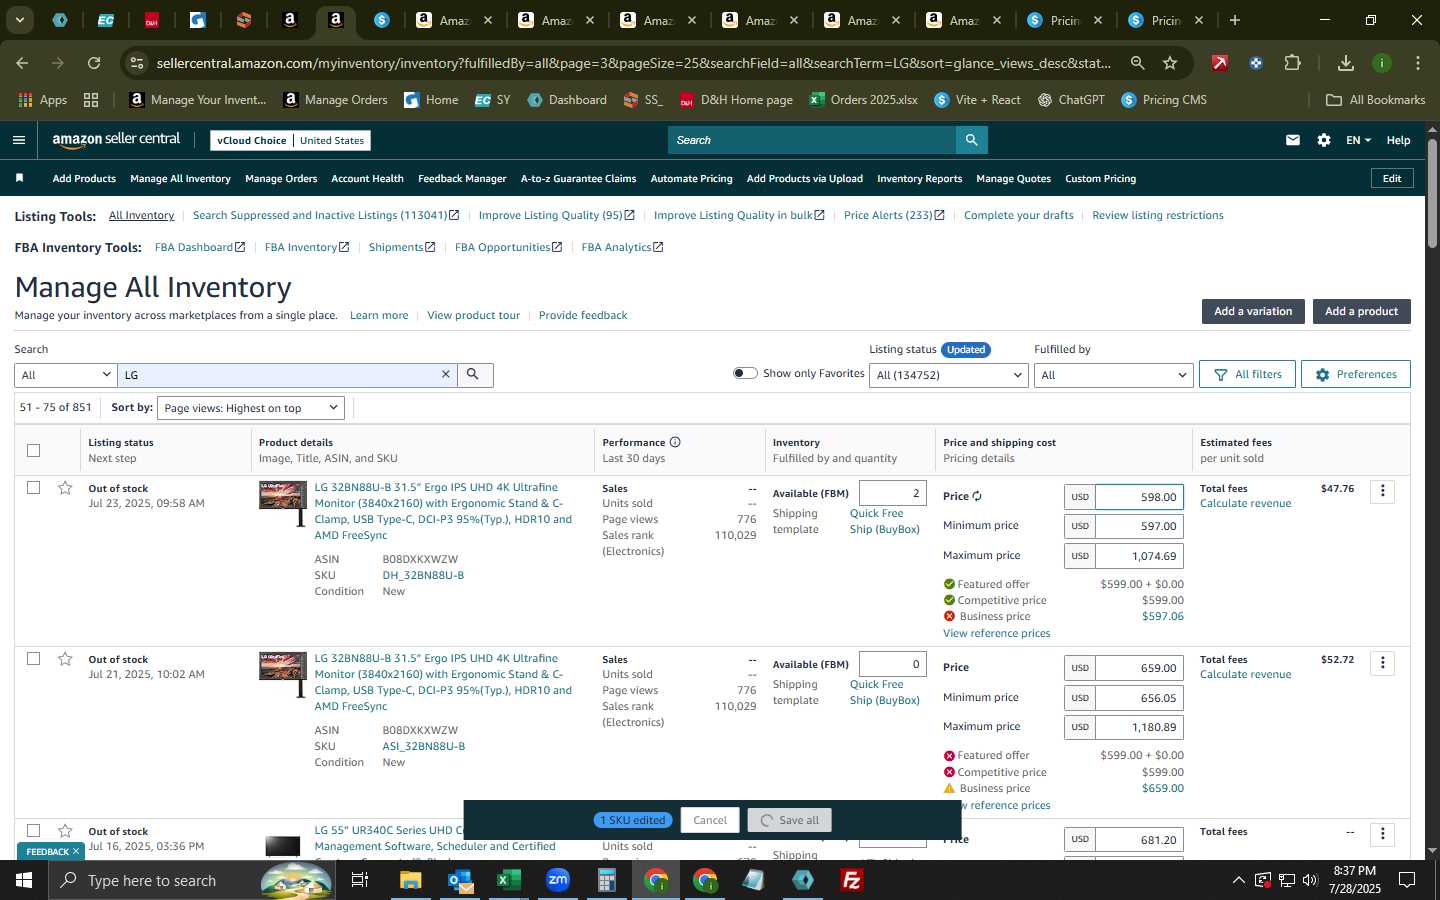Screen dimensions: 1440x900
Task: Click the bookmark flag icon in nav bar
Action: pos(19,178)
